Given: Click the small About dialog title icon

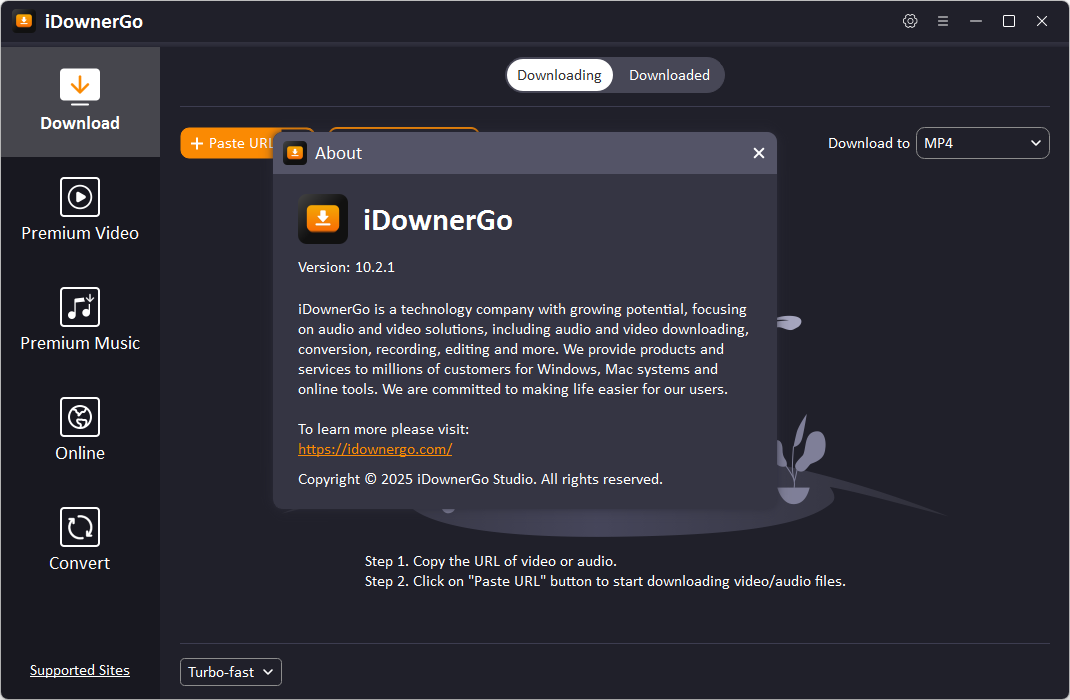Looking at the screenshot, I should click(x=295, y=153).
